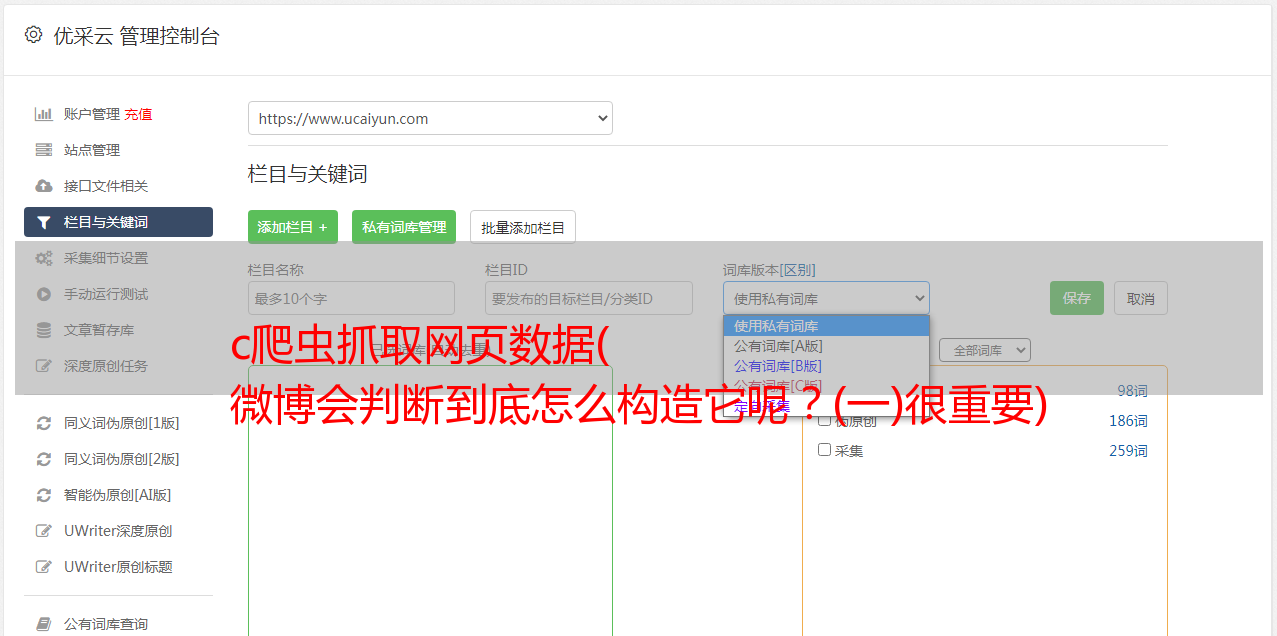Click the 栏目名称 input field

point(351,298)
